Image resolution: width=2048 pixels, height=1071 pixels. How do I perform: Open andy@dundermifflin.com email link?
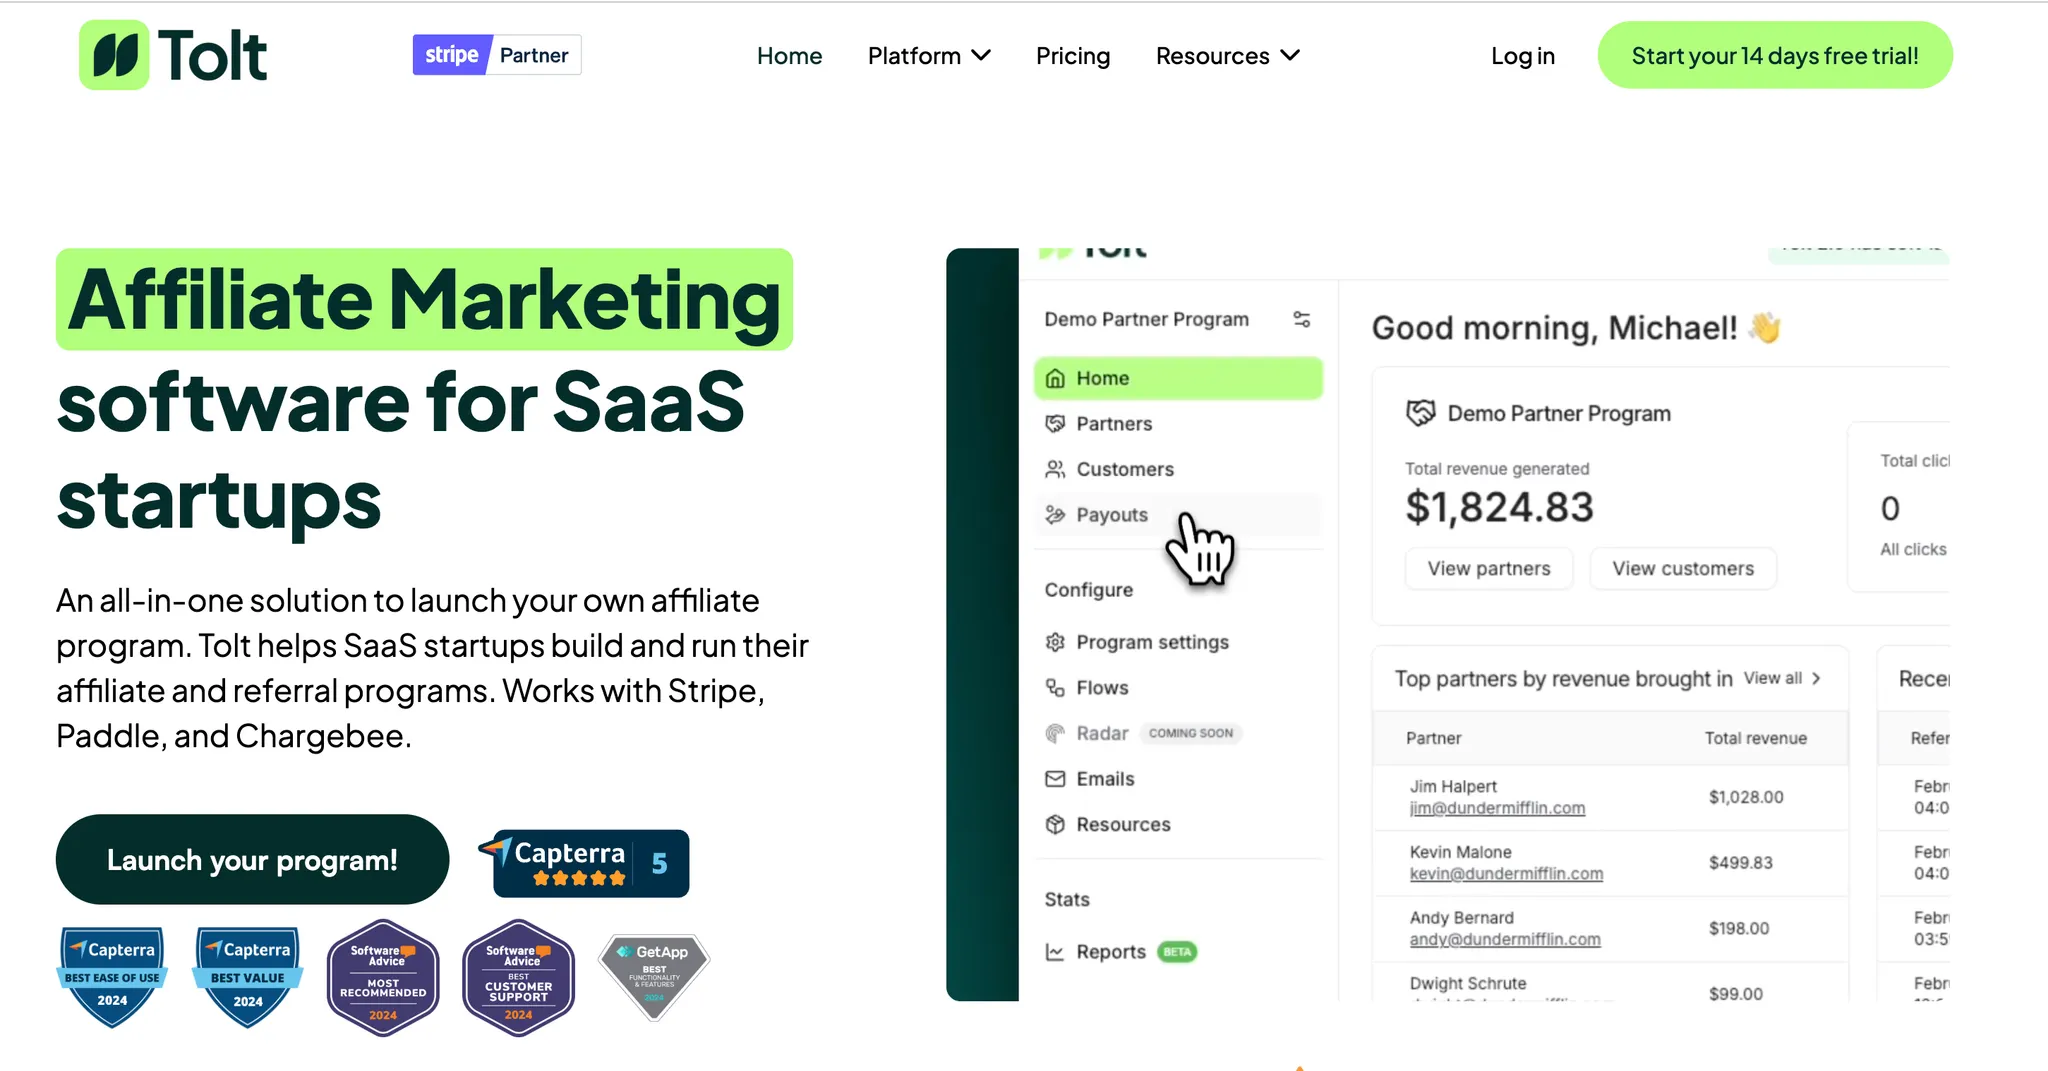(x=1505, y=940)
